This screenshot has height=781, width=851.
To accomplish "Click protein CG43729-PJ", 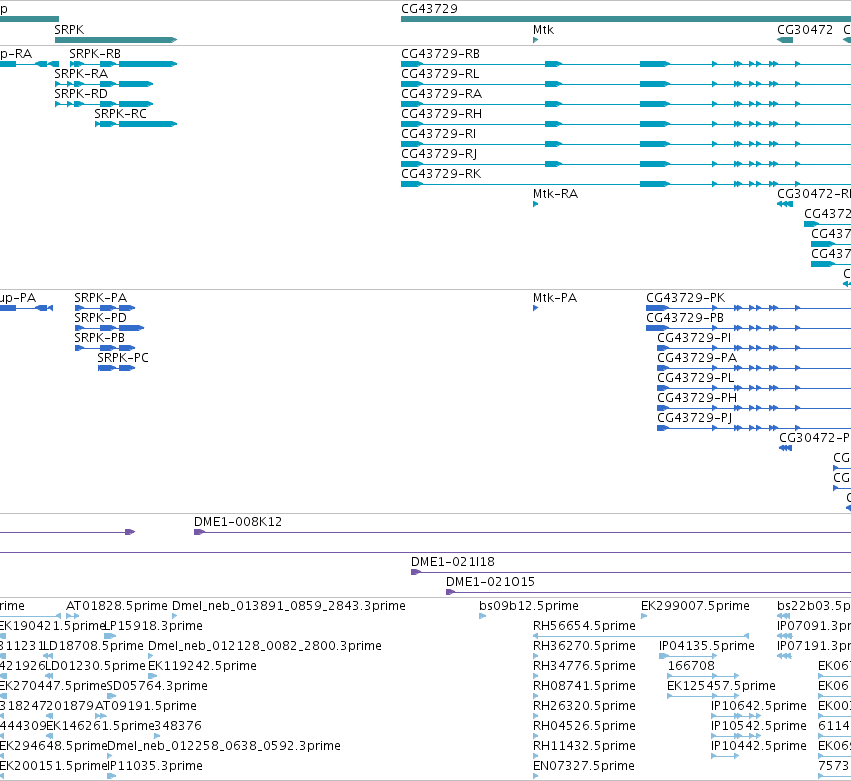I will [695, 418].
